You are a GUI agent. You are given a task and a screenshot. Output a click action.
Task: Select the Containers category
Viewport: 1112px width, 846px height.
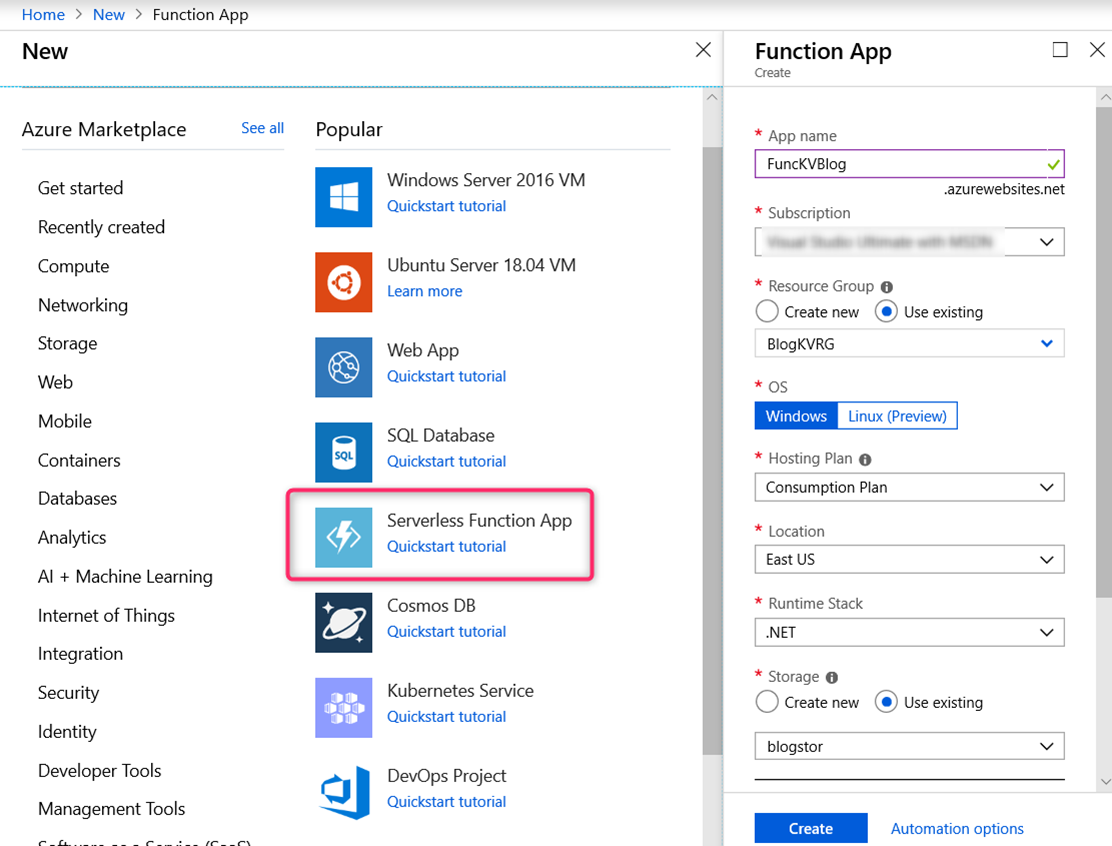click(79, 460)
